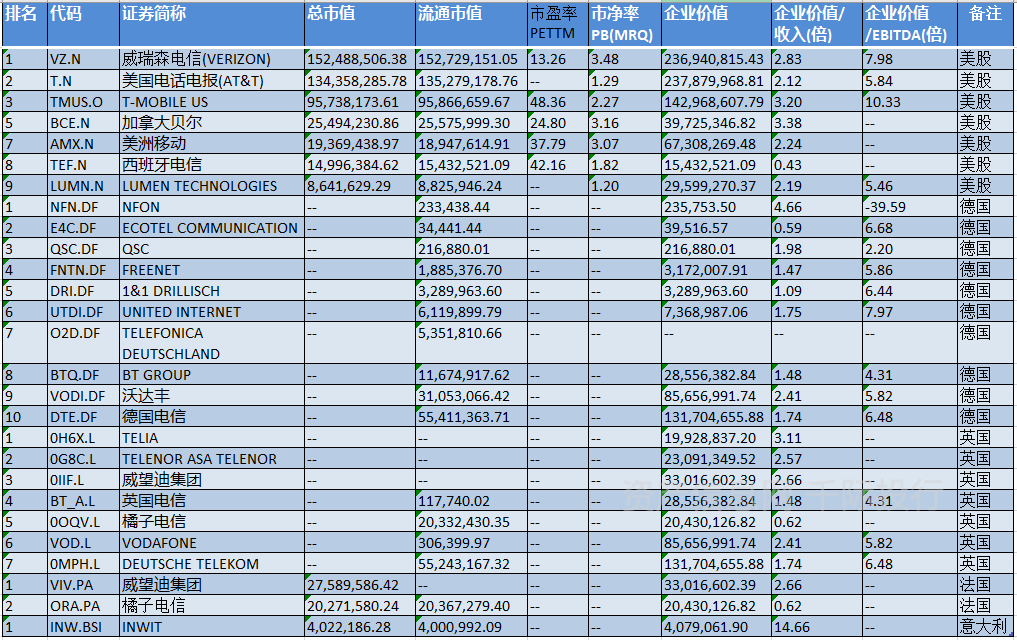The width and height of the screenshot is (1017, 640).
Task: Select the T-MOBILE US name cell
Action: [x=212, y=102]
